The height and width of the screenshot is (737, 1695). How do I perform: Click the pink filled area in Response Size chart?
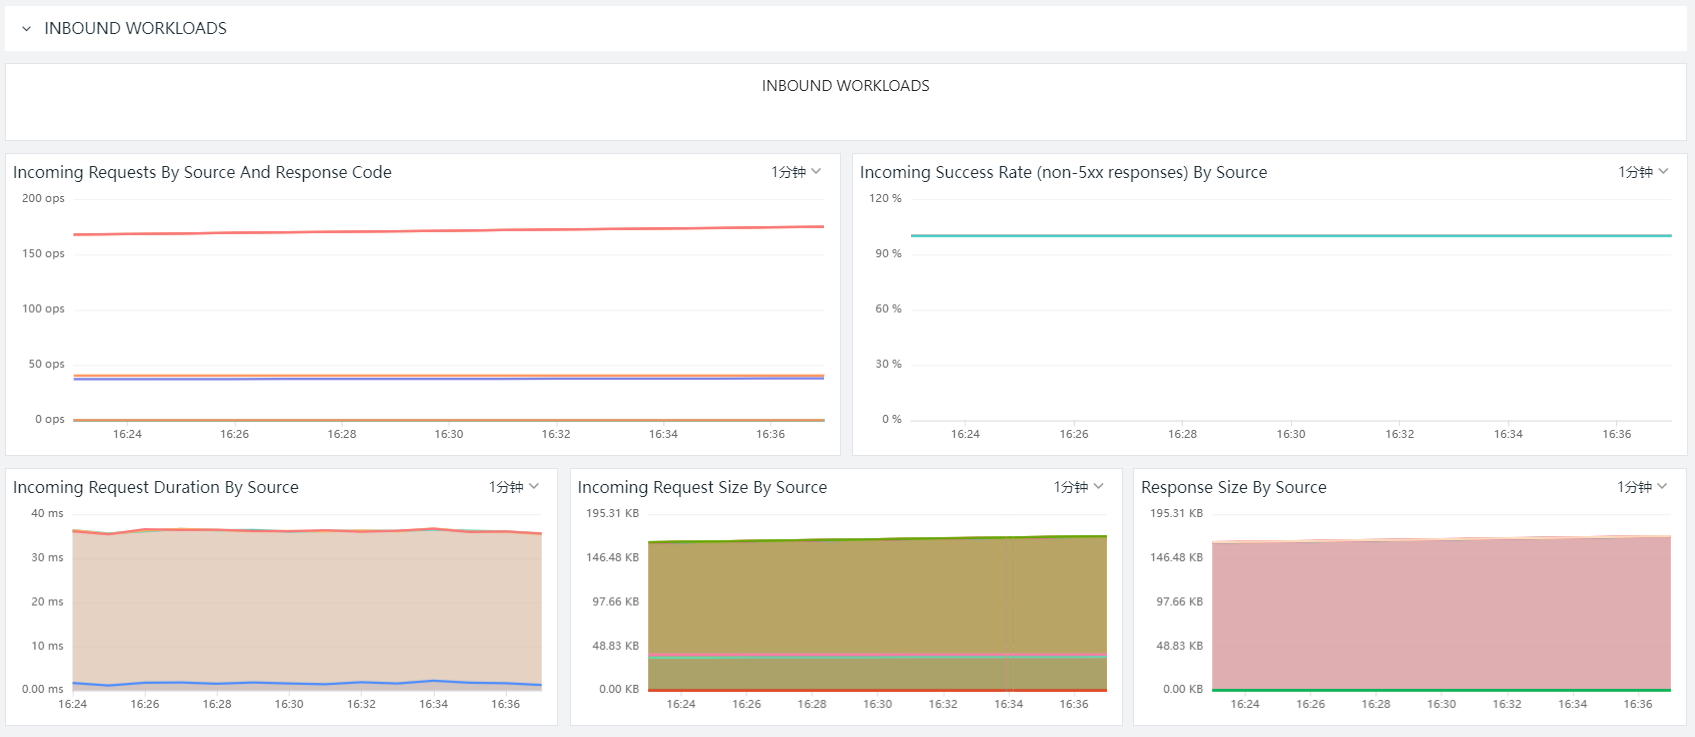pyautogui.click(x=1441, y=615)
